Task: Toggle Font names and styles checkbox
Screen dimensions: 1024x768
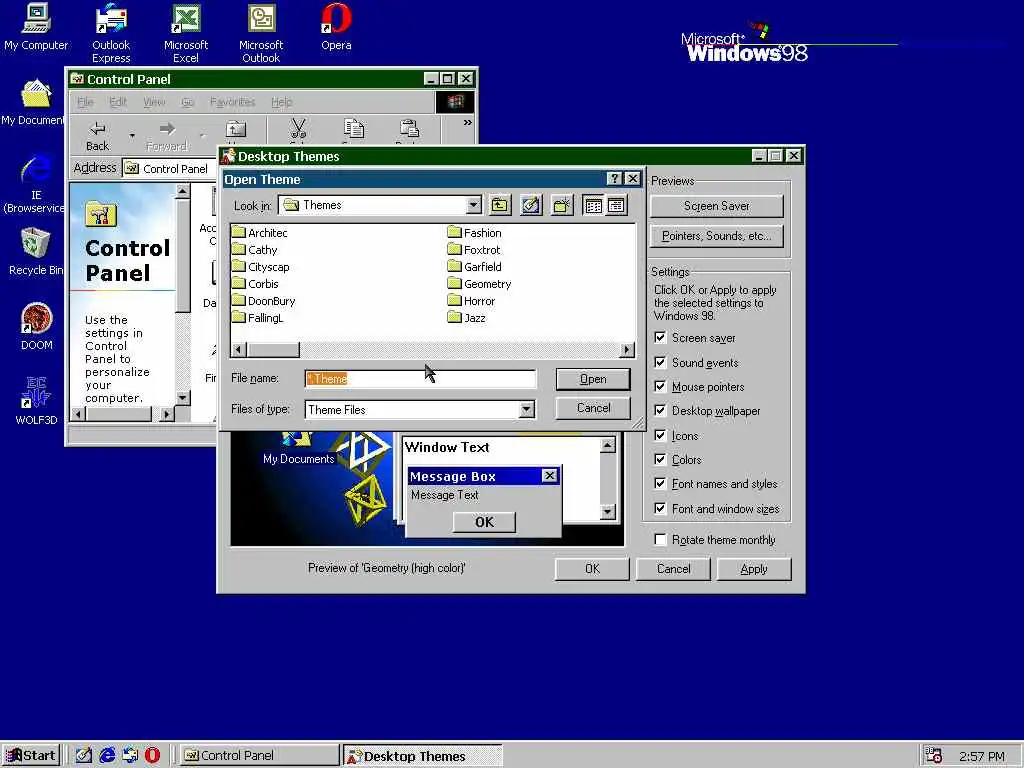Action: coord(660,484)
